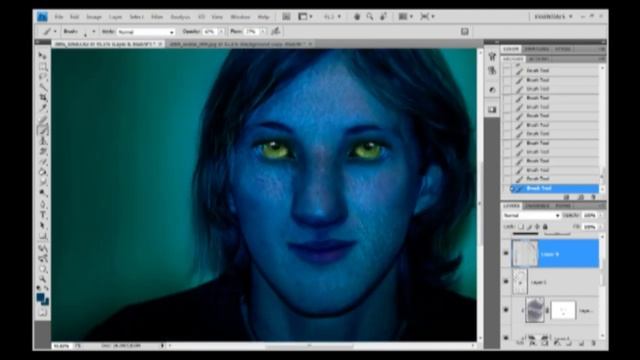640x360 pixels.
Task: Select the Quick Selection tool
Action: coord(42,87)
